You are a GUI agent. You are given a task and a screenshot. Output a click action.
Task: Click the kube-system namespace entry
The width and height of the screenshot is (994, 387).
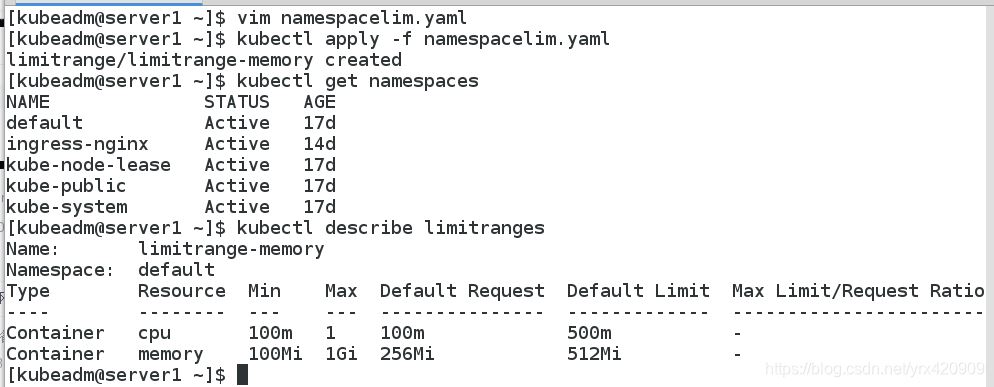pos(66,207)
